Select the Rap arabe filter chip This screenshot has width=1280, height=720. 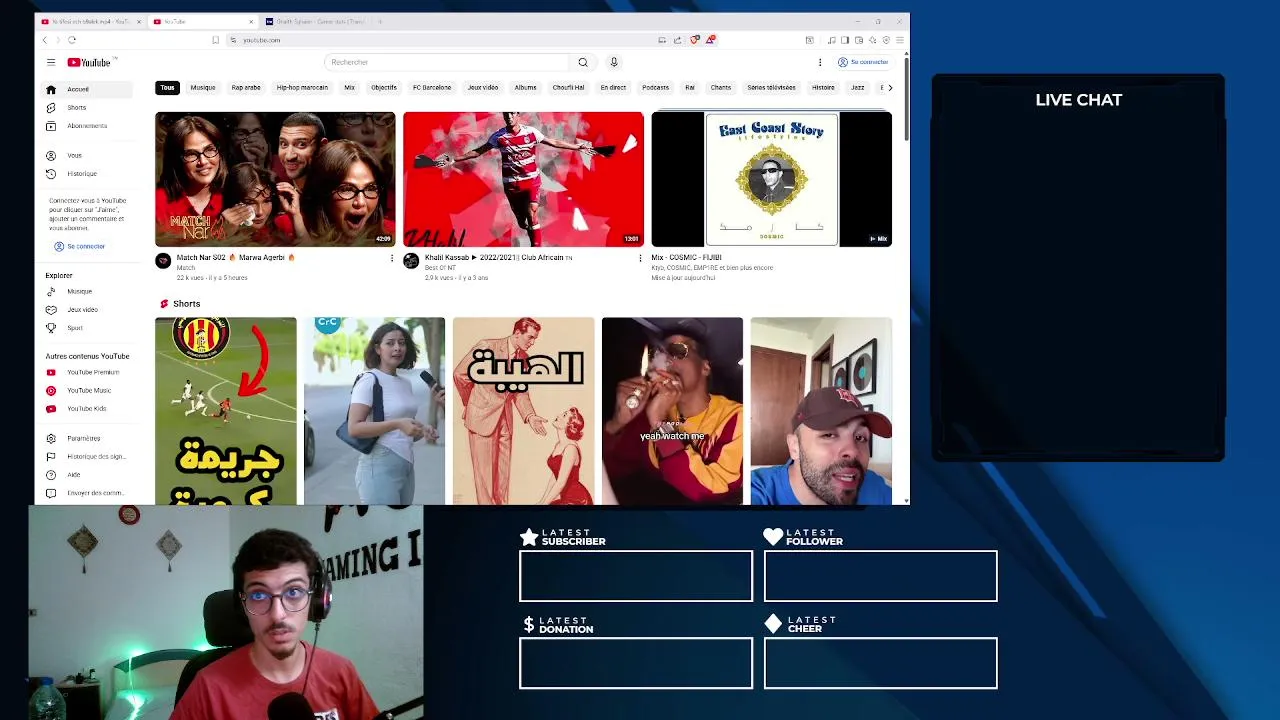[246, 88]
